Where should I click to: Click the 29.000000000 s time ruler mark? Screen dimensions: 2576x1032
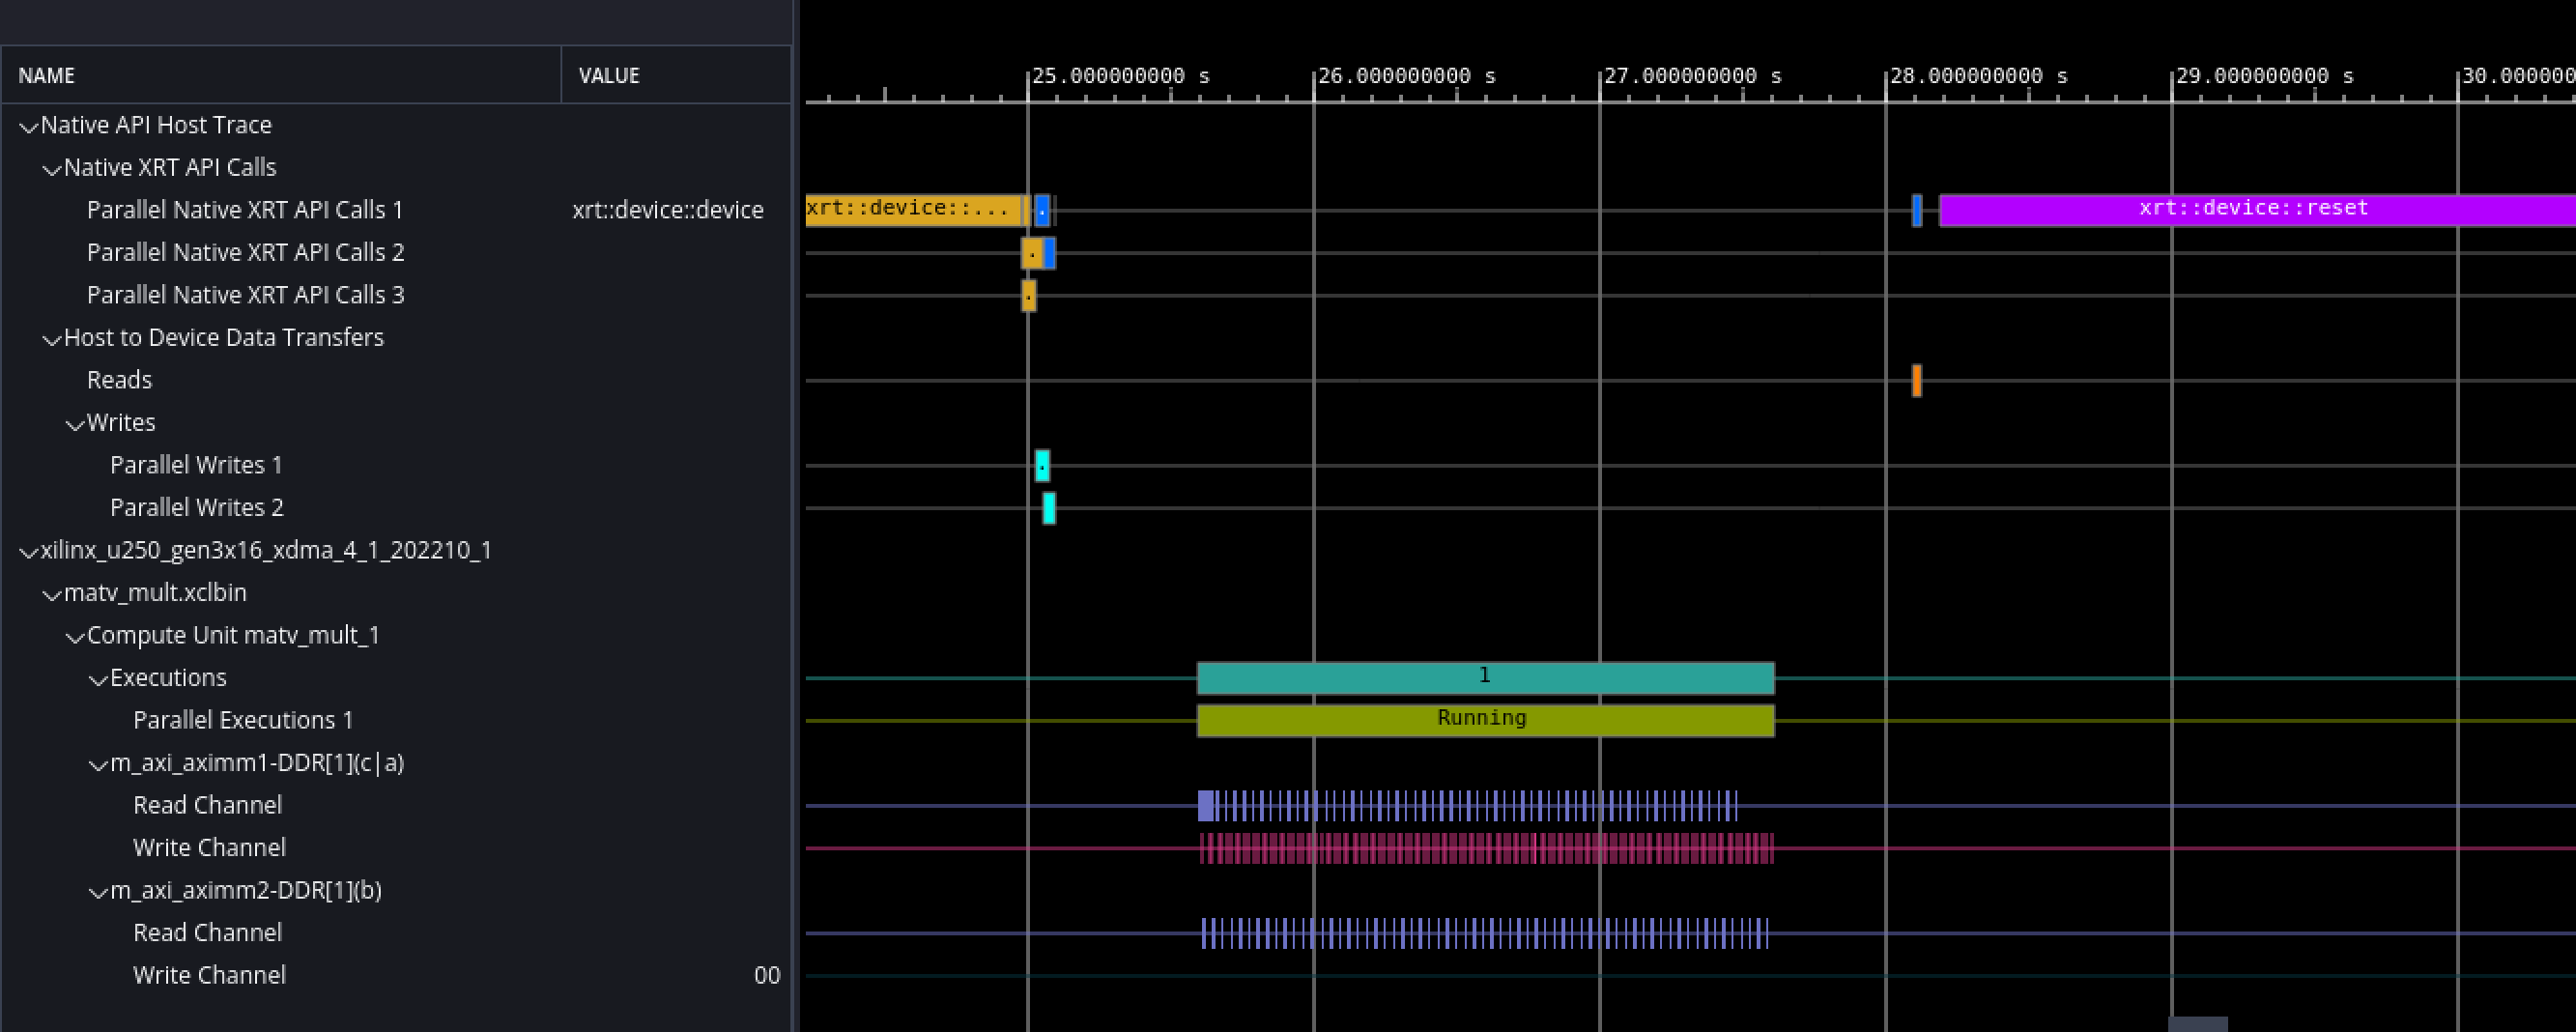click(2264, 76)
